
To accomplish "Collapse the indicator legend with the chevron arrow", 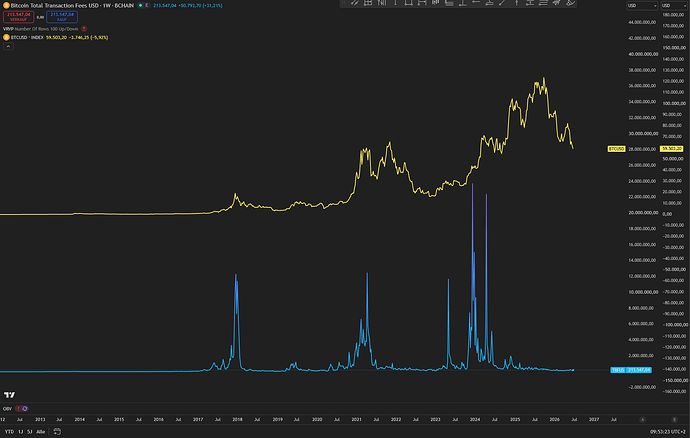I will click(x=8, y=46).
